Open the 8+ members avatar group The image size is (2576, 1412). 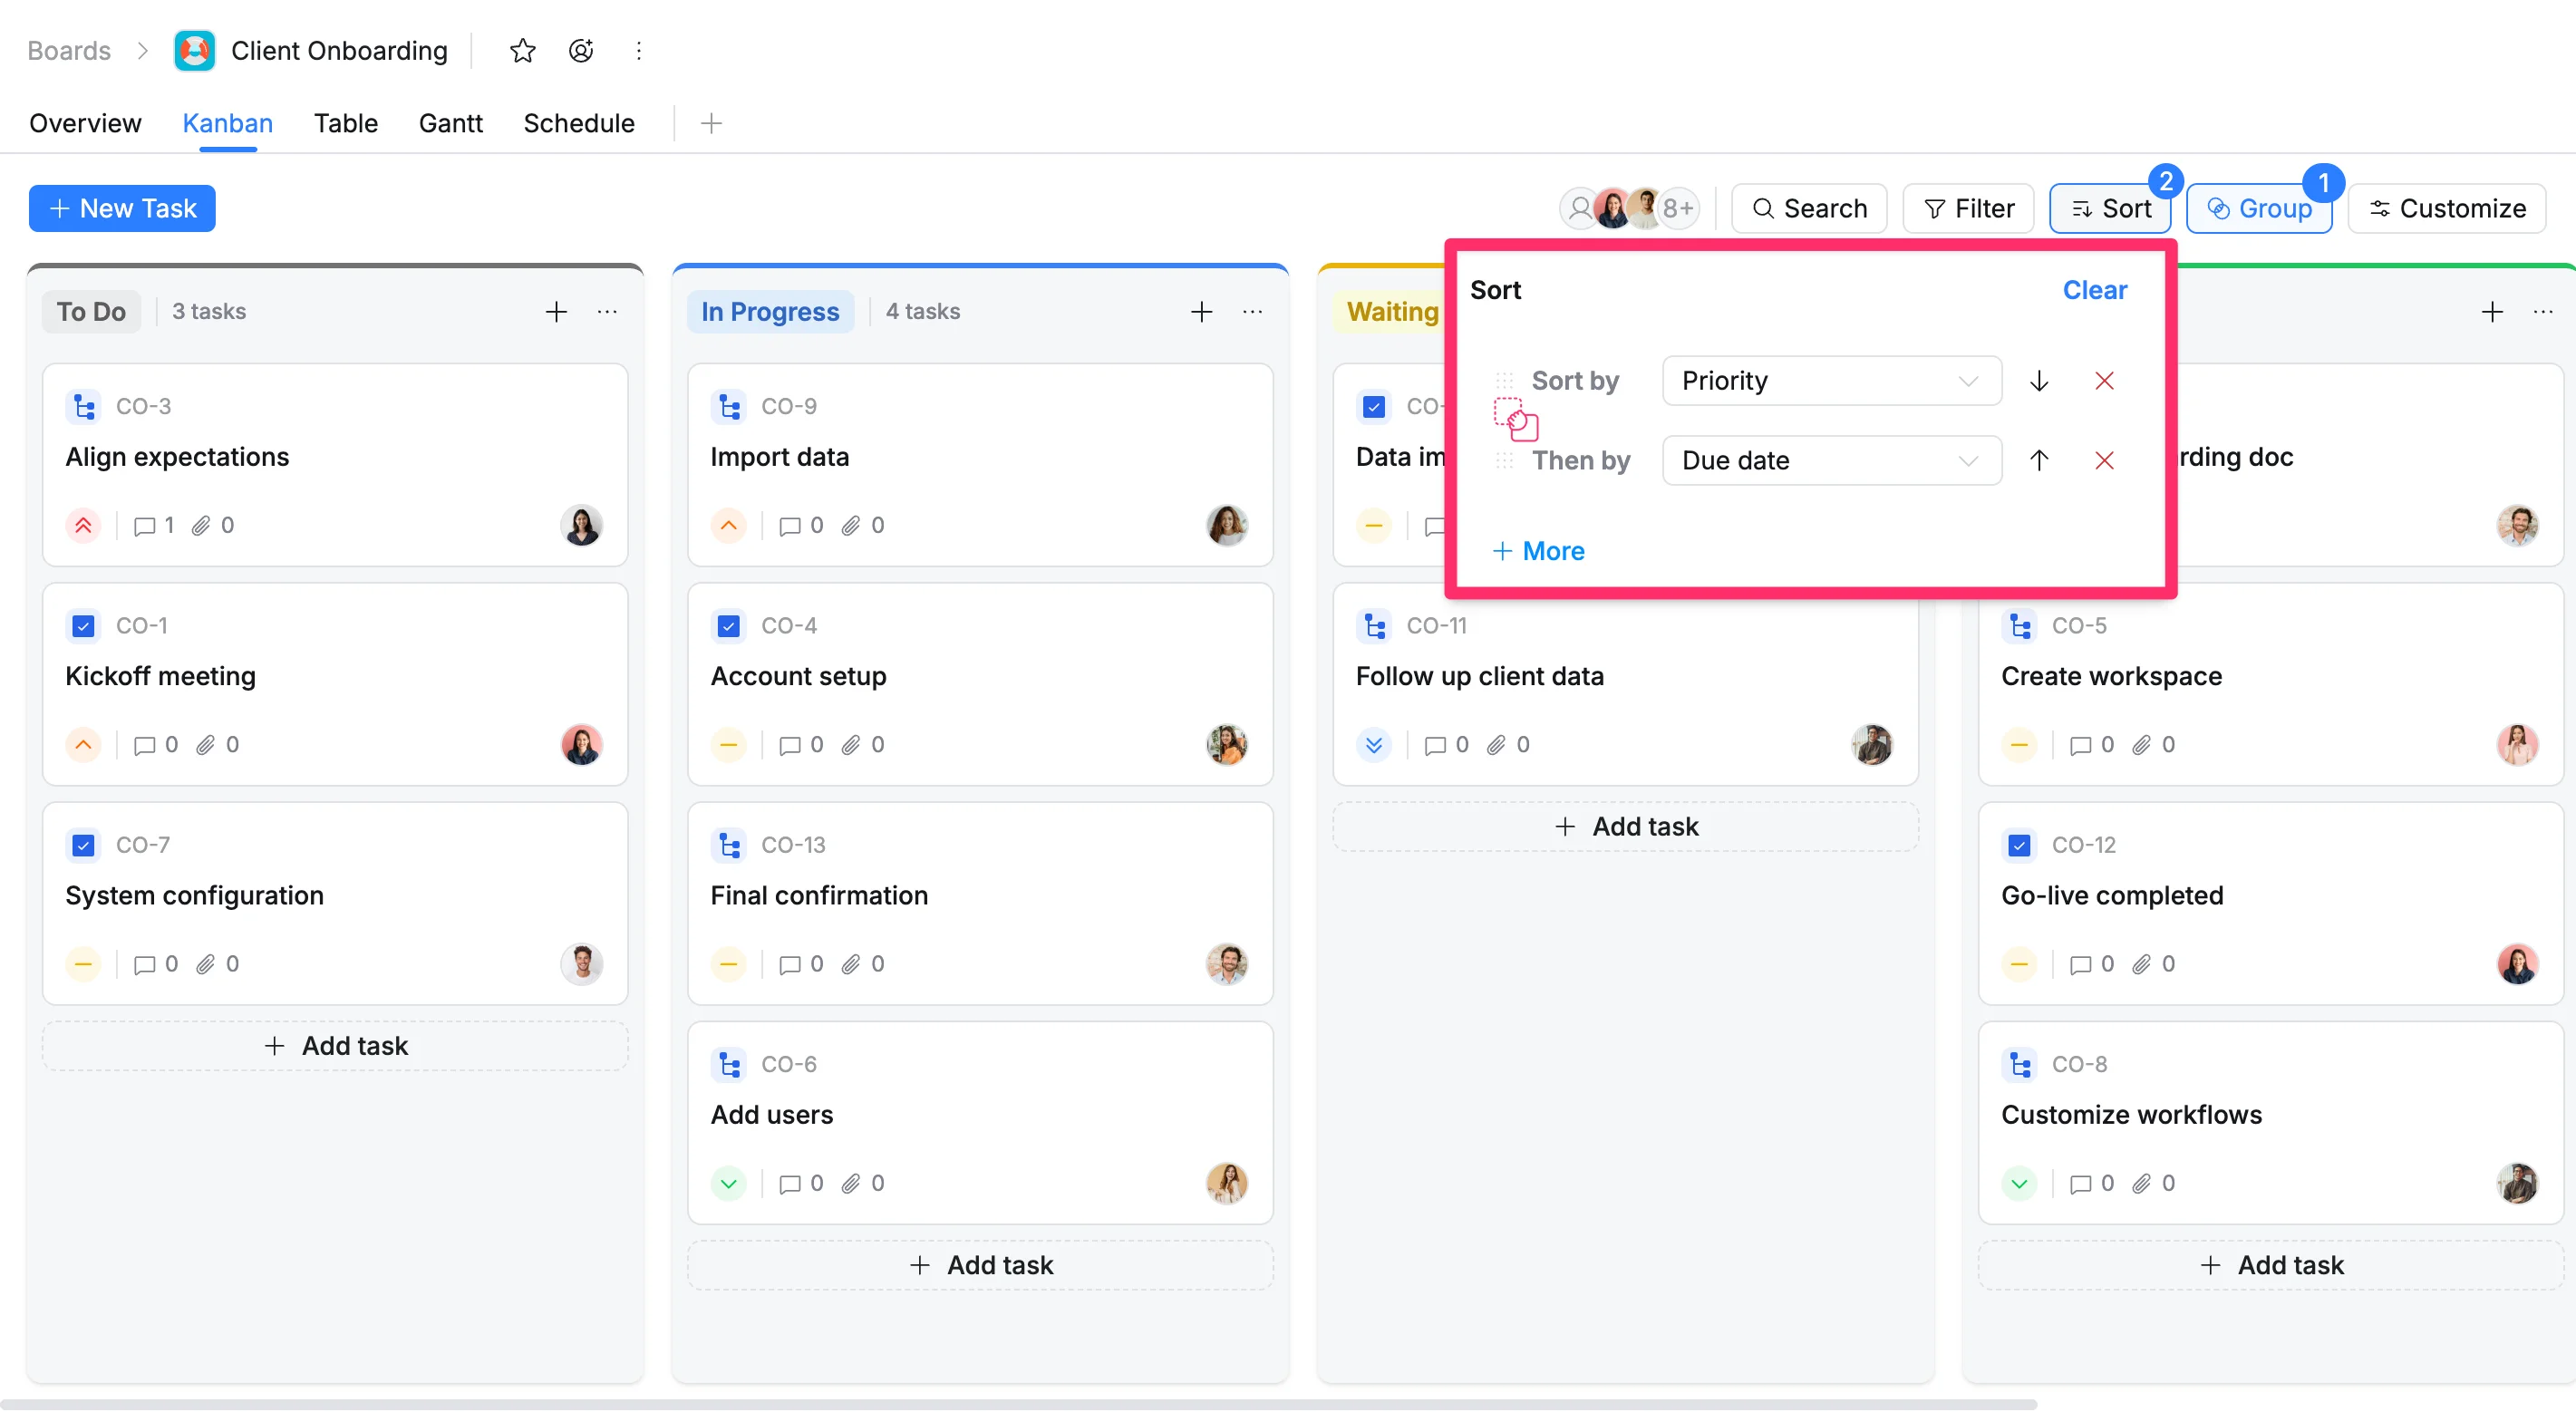click(1677, 208)
